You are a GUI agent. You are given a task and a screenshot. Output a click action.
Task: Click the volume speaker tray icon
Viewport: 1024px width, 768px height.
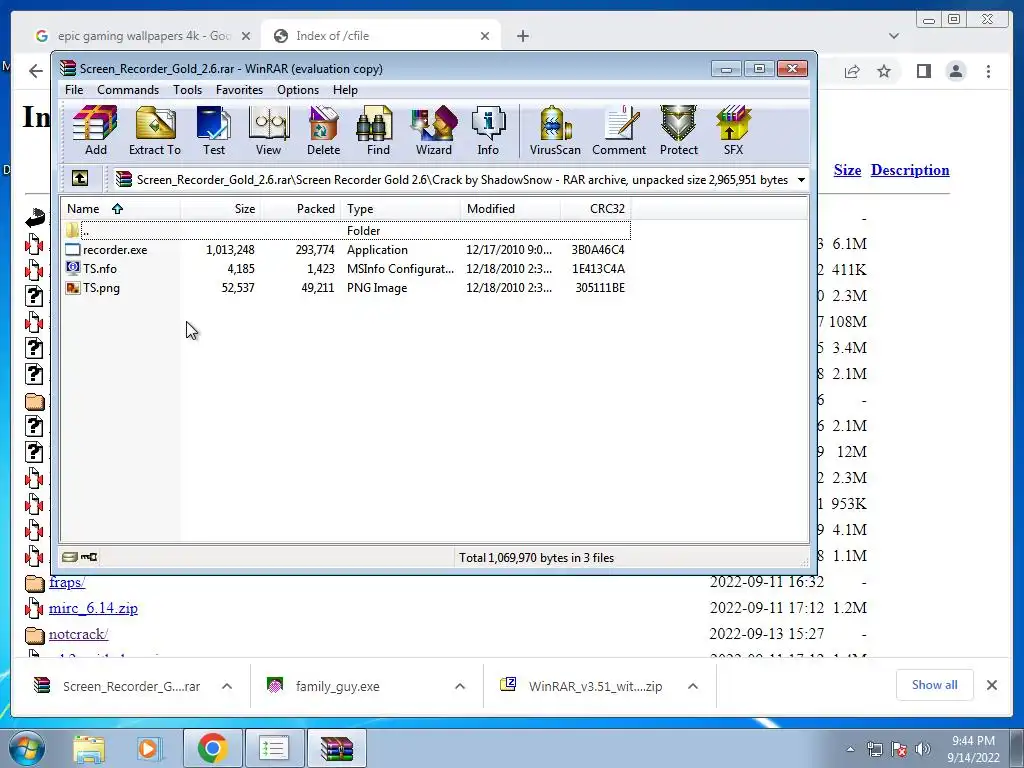pyautogui.click(x=923, y=749)
